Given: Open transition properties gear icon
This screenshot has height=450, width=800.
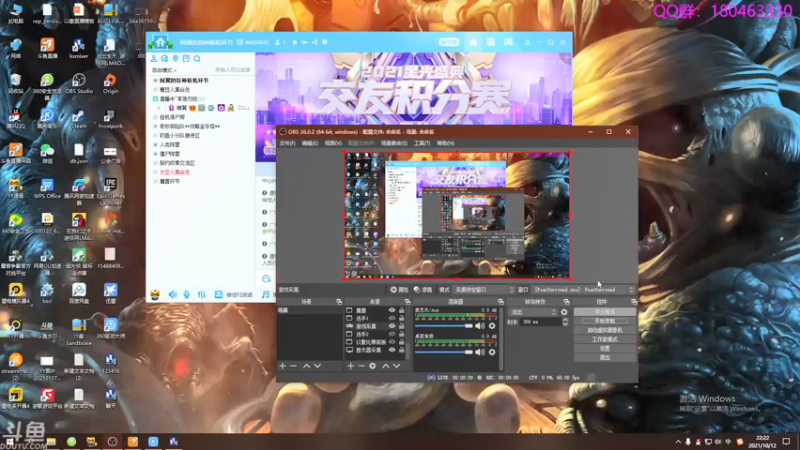Looking at the screenshot, I should tap(564, 312).
